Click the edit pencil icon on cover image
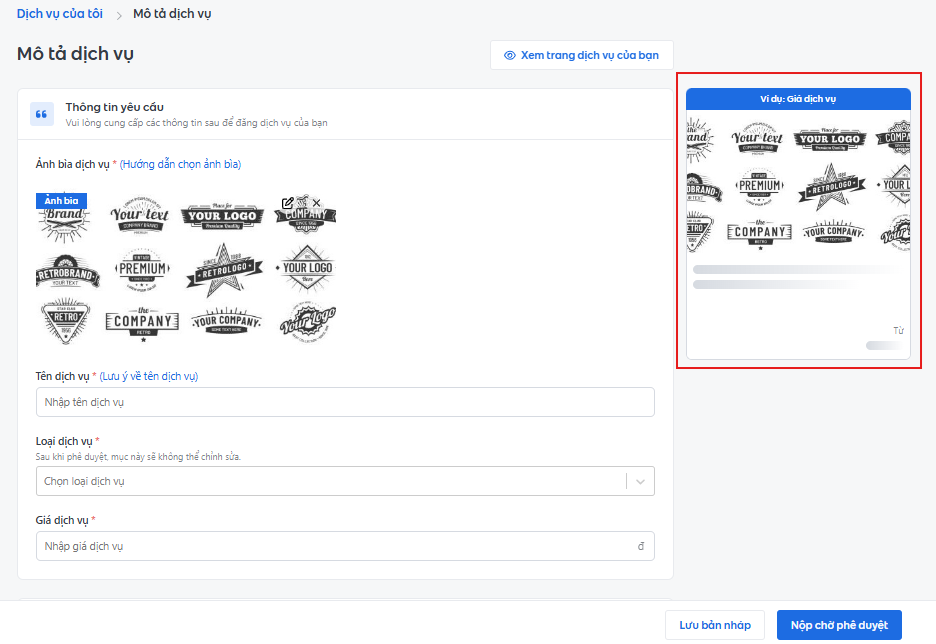The width and height of the screenshot is (936, 644). click(288, 203)
